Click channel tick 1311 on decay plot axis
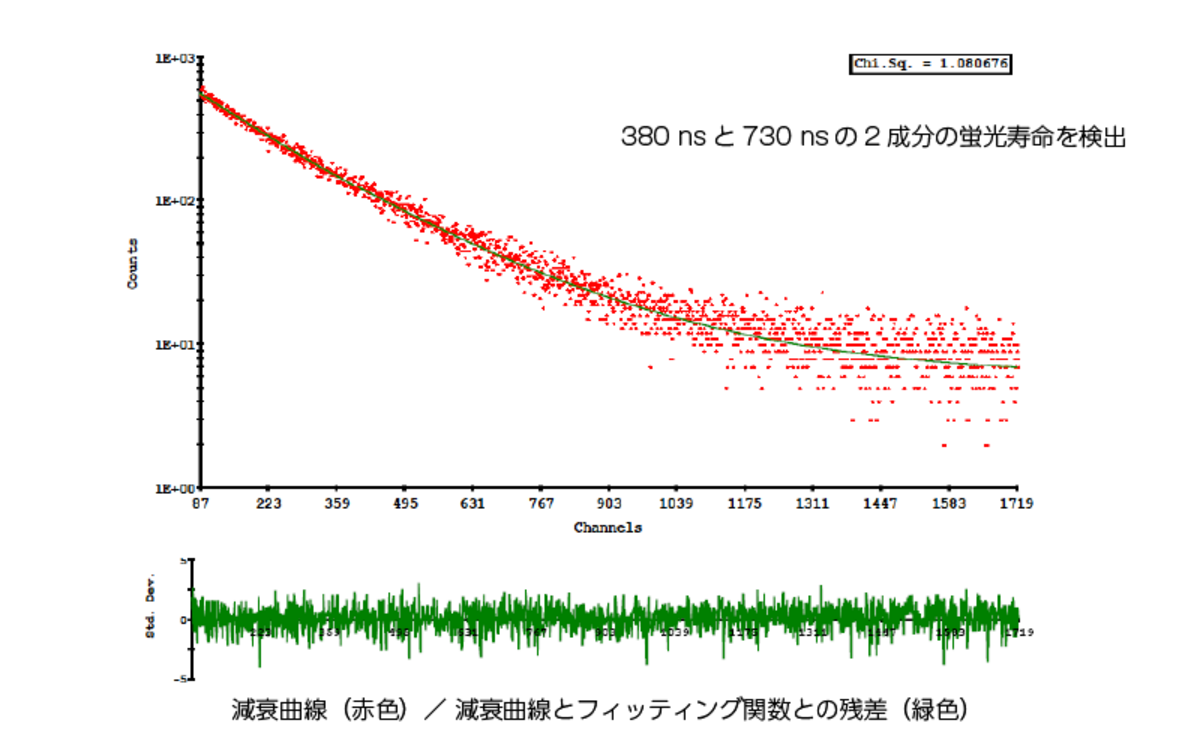 point(813,504)
